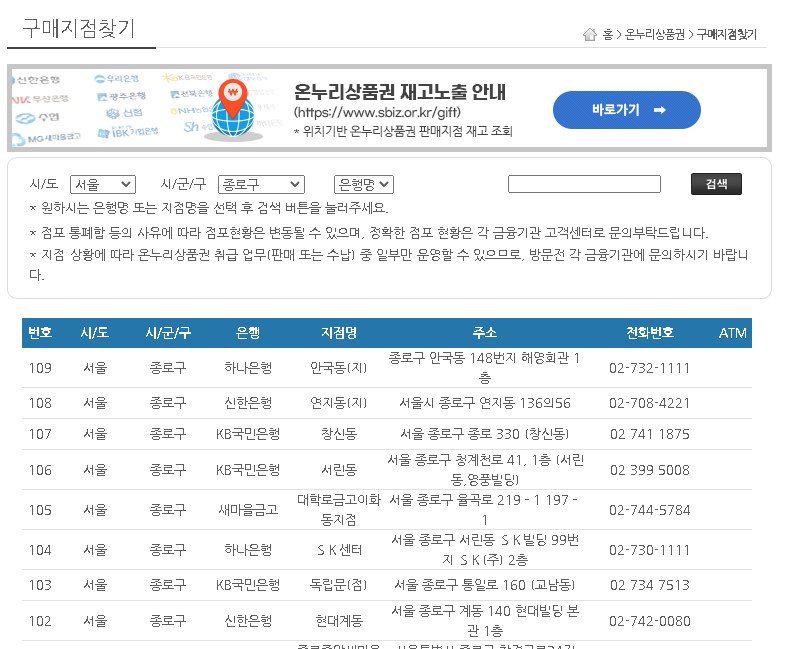The height and width of the screenshot is (649, 787).
Task: Click branch name S K 센터
Action: pyautogui.click(x=339, y=550)
